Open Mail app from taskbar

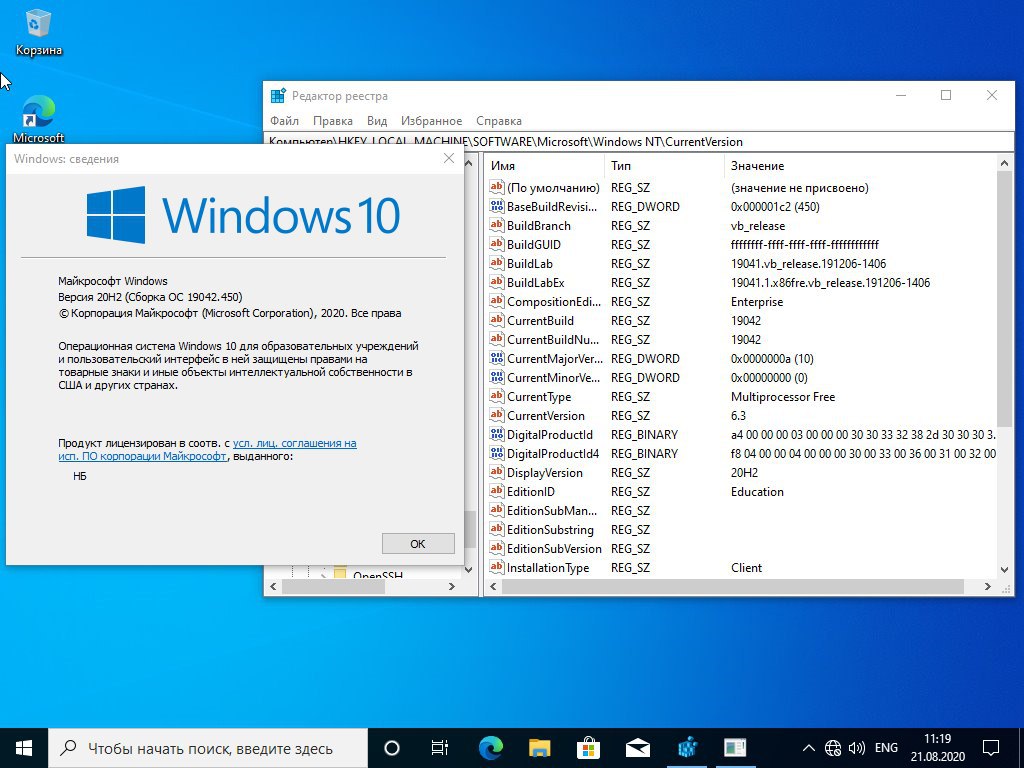pos(637,748)
